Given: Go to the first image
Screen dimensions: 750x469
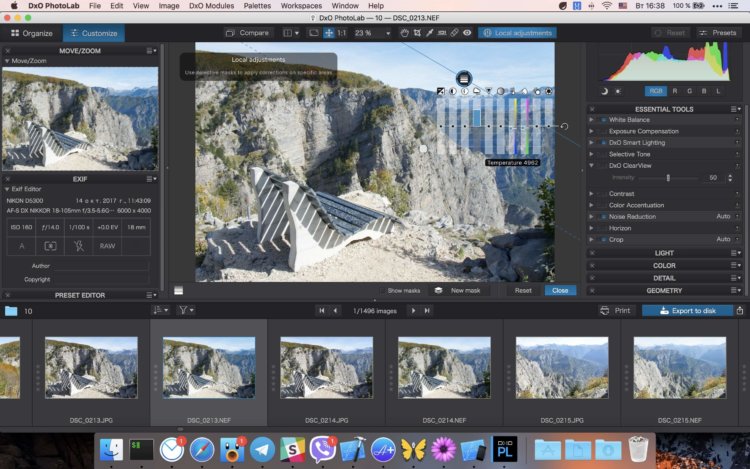Looking at the screenshot, I should coord(322,310).
